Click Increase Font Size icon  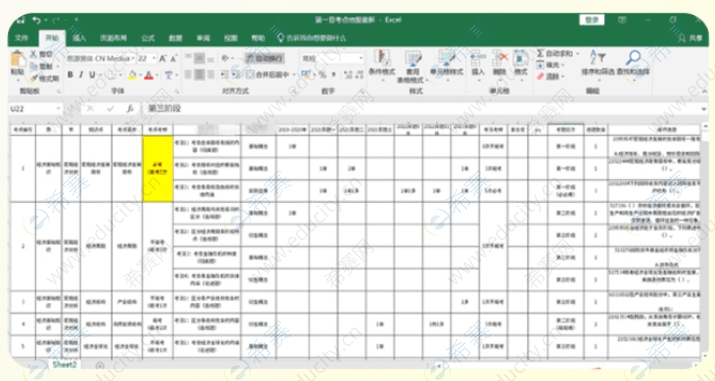click(x=163, y=59)
